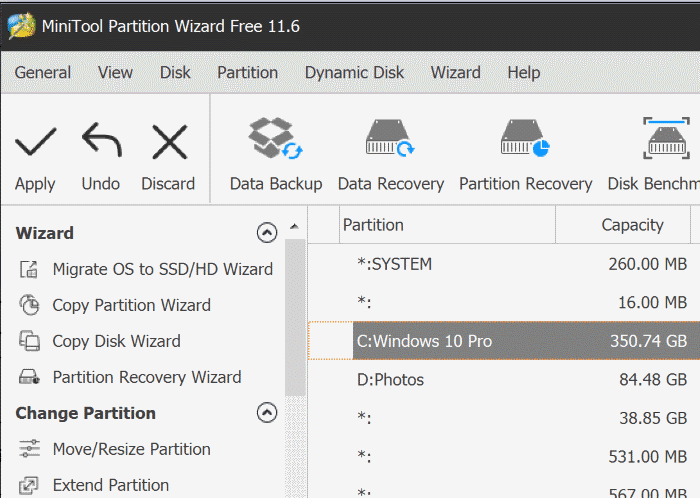This screenshot has height=498, width=700.
Task: Select the *:SYSTEM partition row
Action: click(504, 264)
